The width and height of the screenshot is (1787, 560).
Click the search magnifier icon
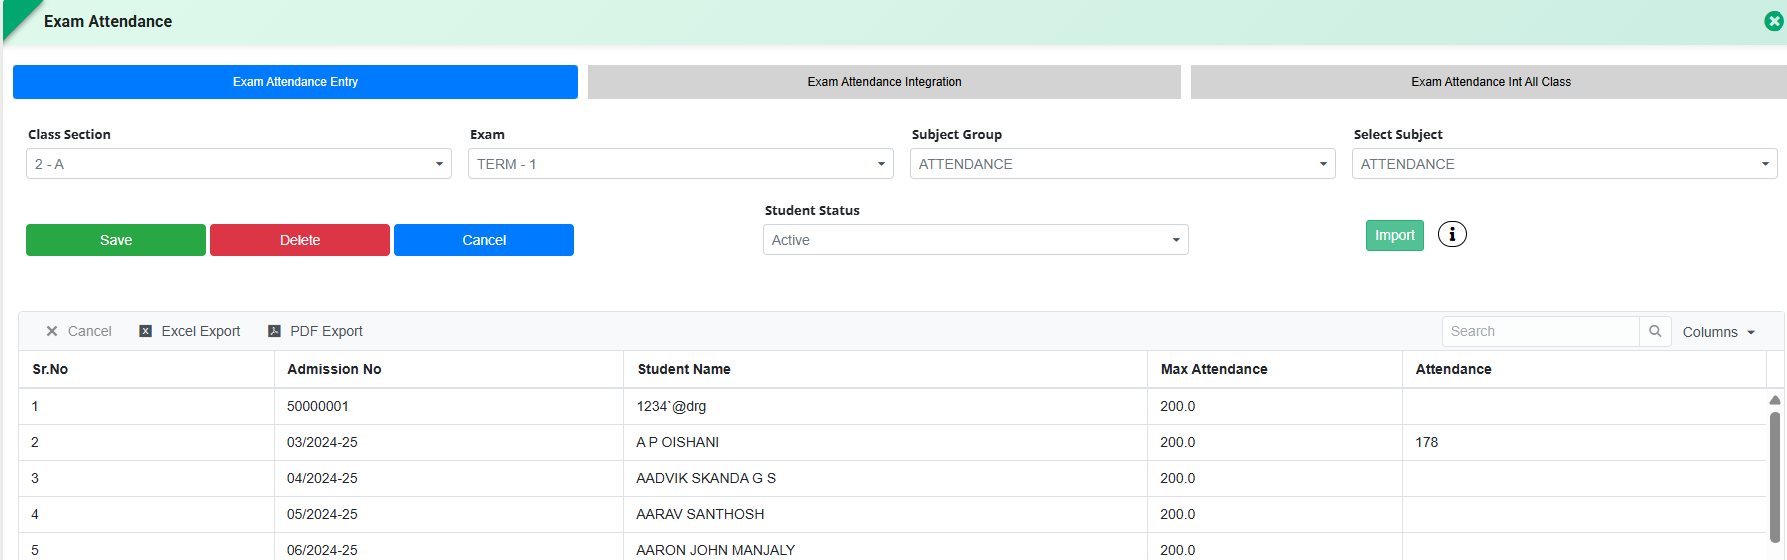(x=1655, y=331)
